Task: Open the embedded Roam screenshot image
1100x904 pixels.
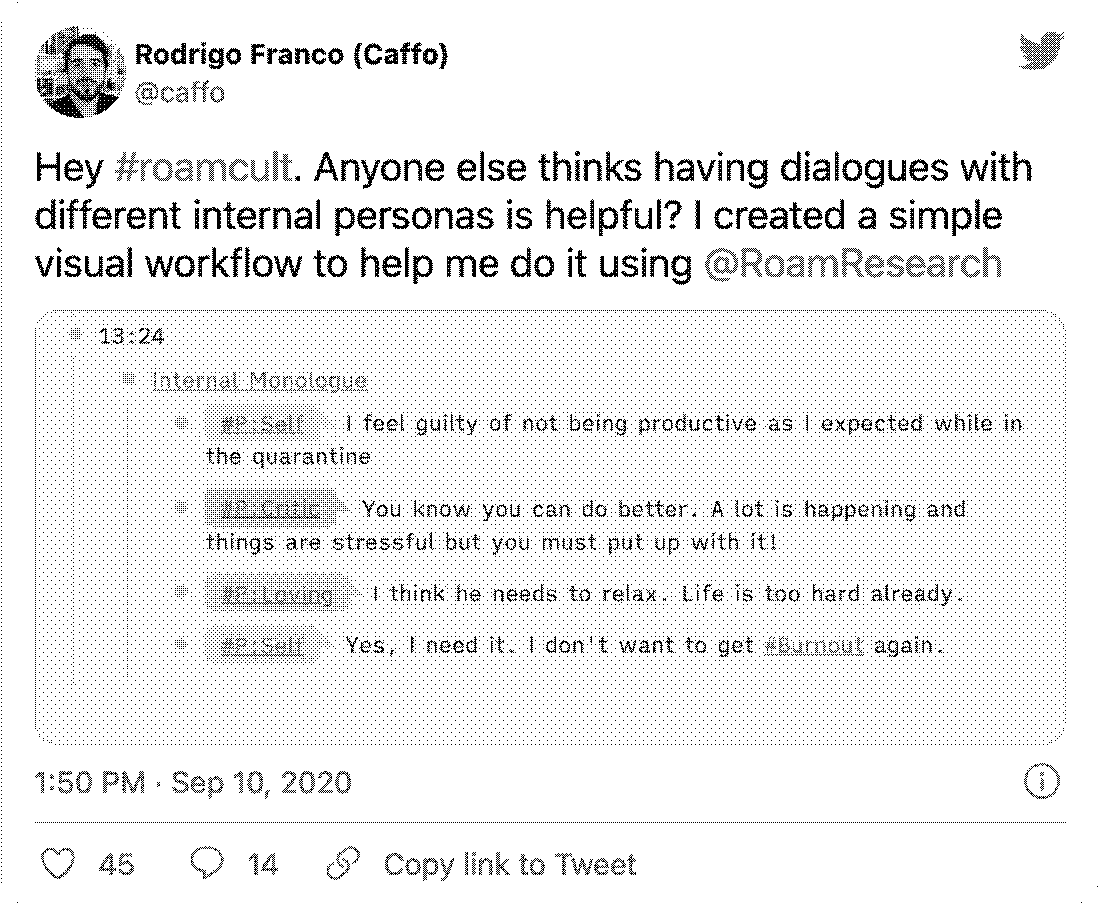Action: (x=550, y=527)
